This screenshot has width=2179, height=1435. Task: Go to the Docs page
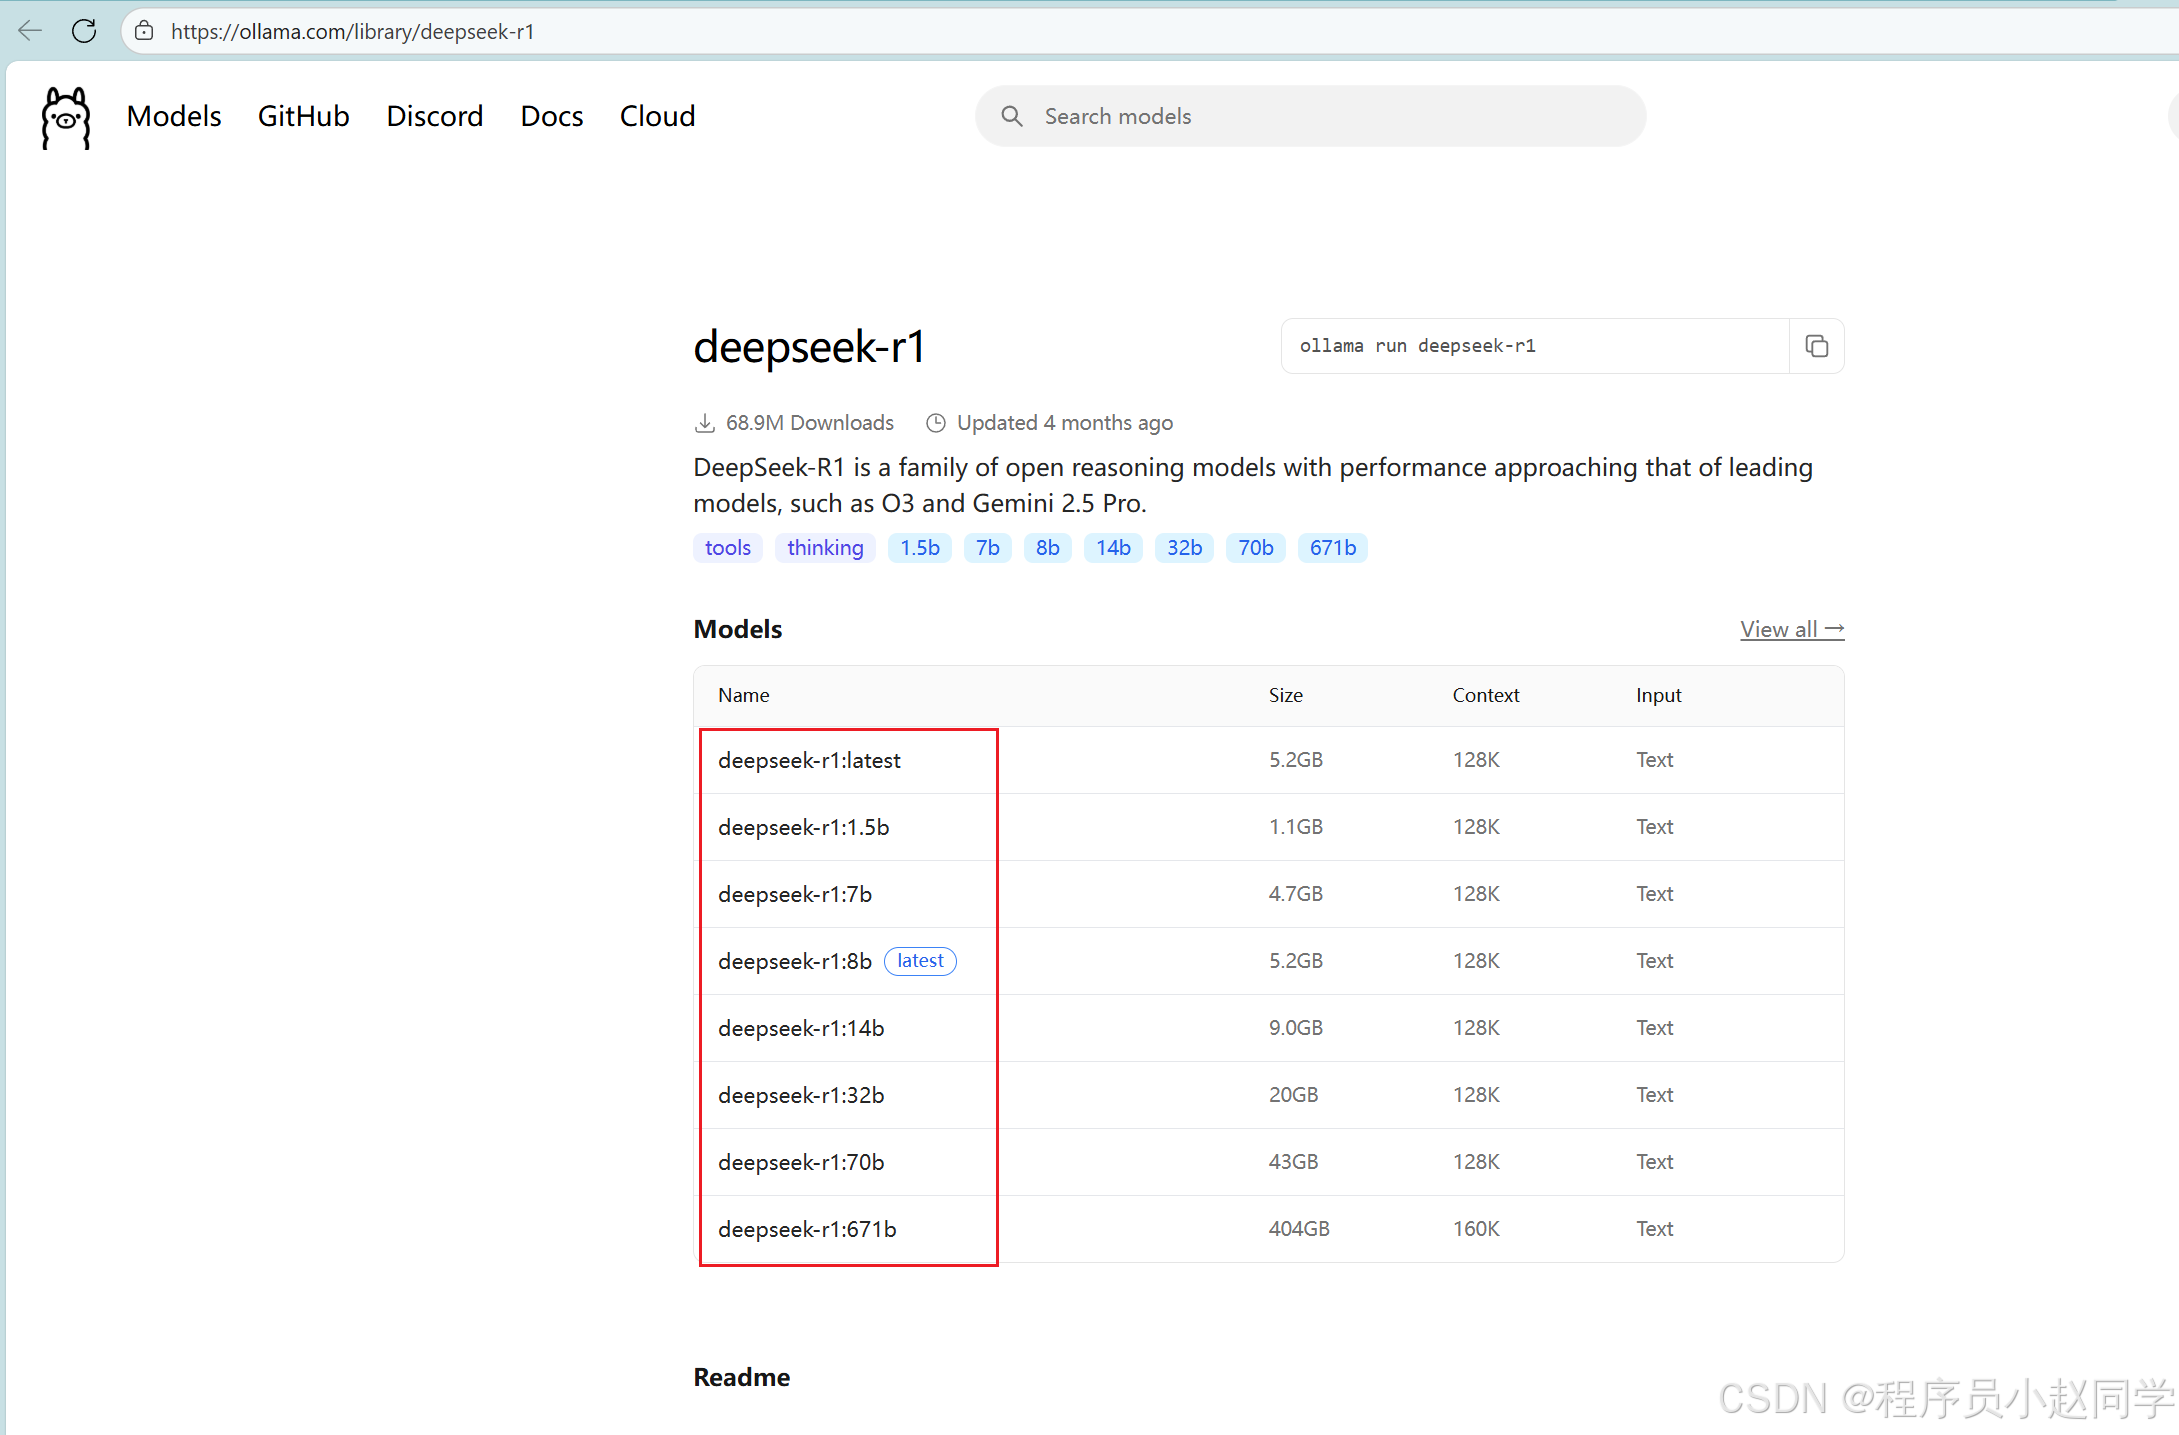point(551,116)
